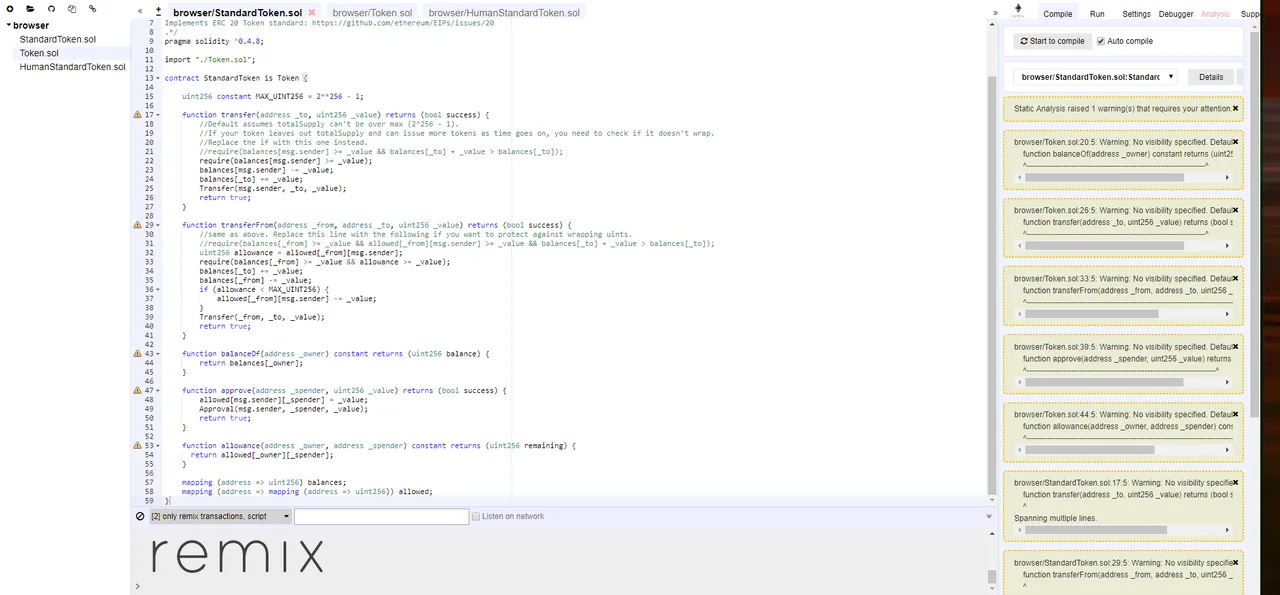Click the warning icon beside line 43
Screen dimensions: 1280x595
point(138,354)
